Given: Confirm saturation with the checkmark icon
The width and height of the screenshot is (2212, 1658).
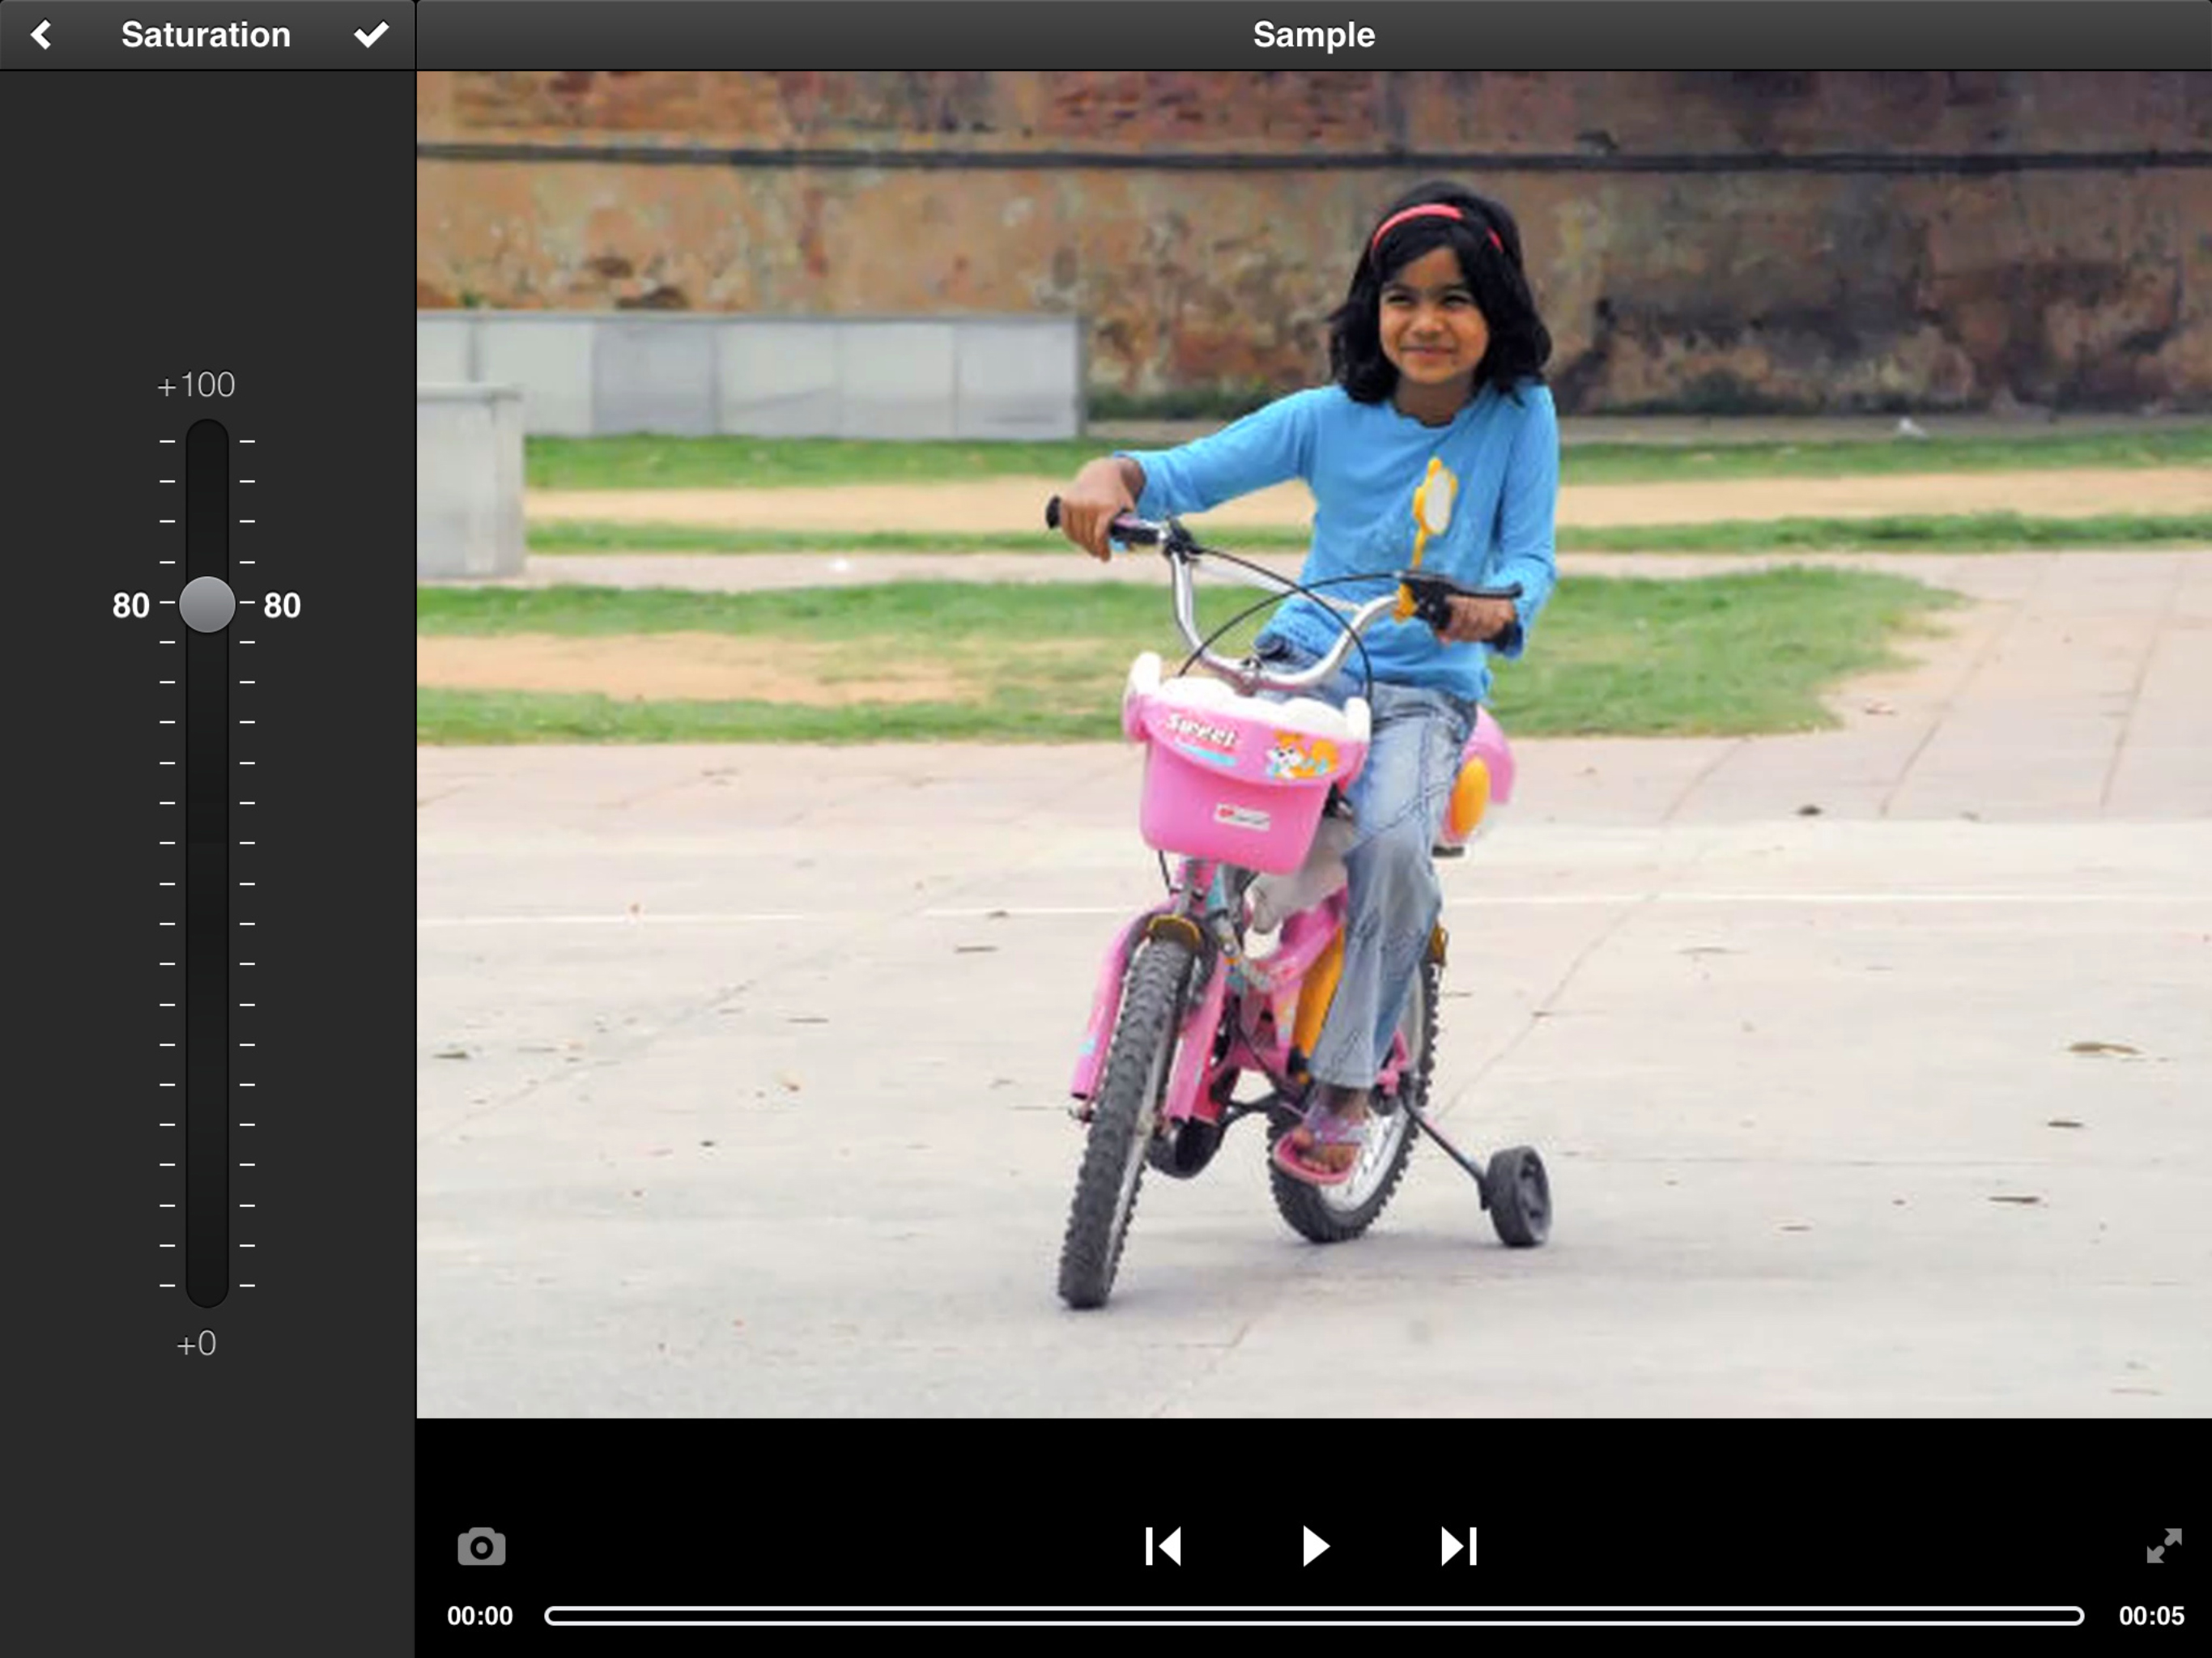Looking at the screenshot, I should [x=371, y=35].
